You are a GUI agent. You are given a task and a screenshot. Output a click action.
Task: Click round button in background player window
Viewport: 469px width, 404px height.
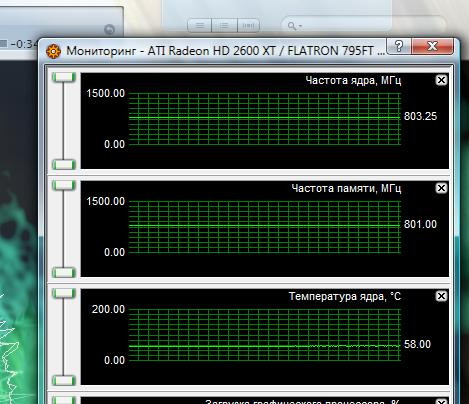coord(110,30)
